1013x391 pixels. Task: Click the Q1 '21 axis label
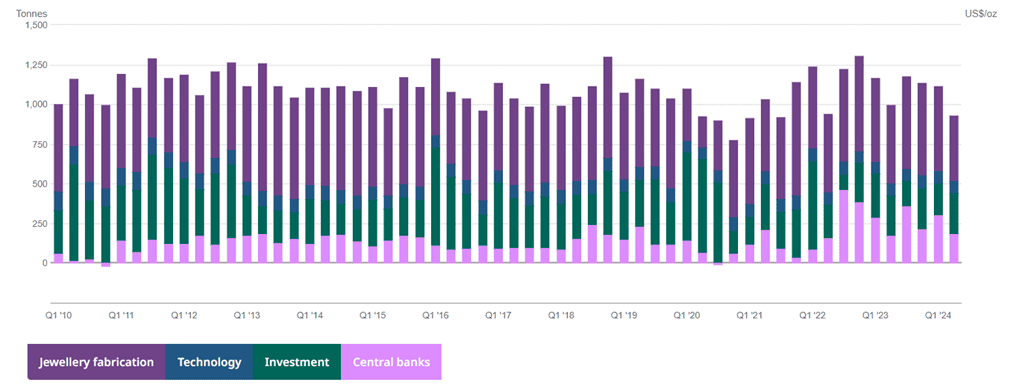[750, 315]
